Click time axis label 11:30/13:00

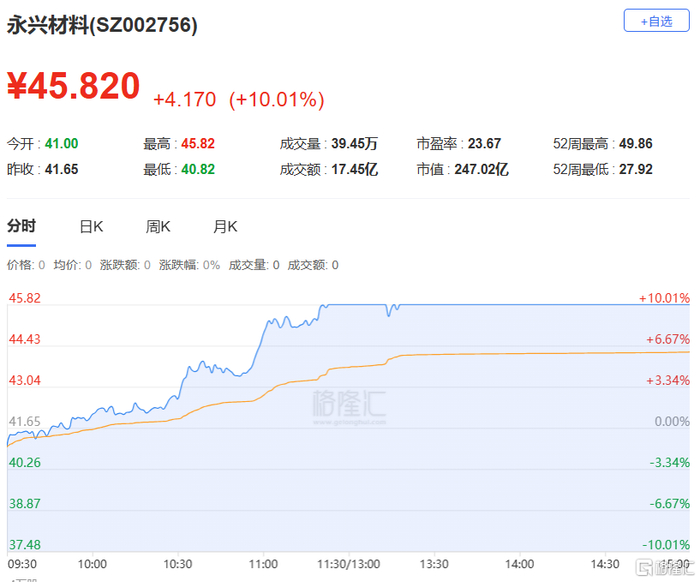pyautogui.click(x=349, y=564)
